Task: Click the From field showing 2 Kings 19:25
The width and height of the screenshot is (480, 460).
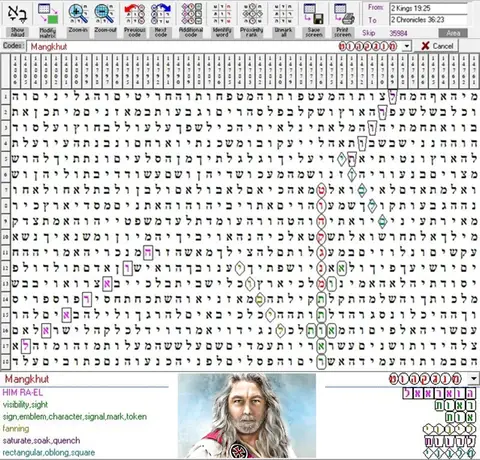Action: click(429, 8)
